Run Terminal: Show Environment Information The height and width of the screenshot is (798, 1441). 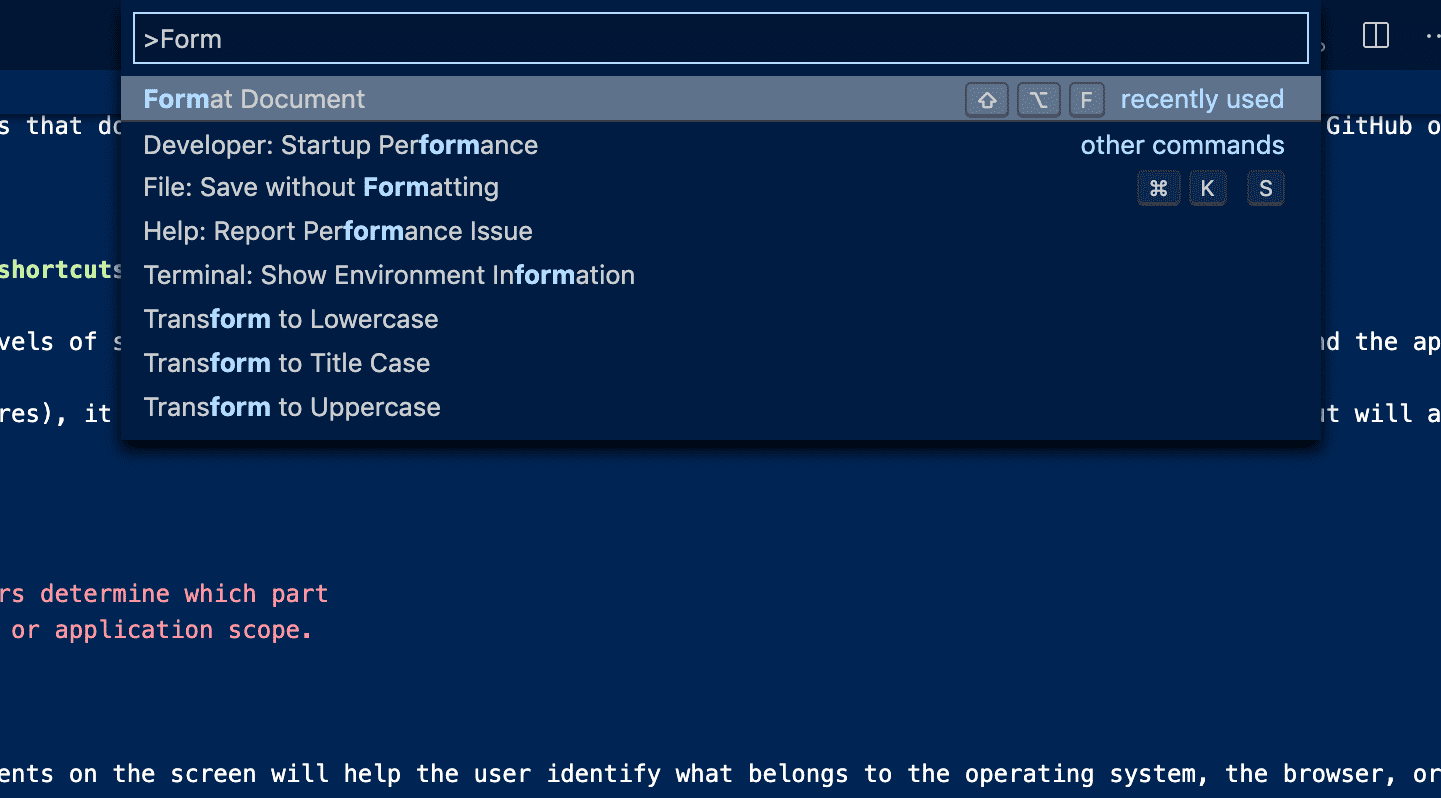coord(388,275)
